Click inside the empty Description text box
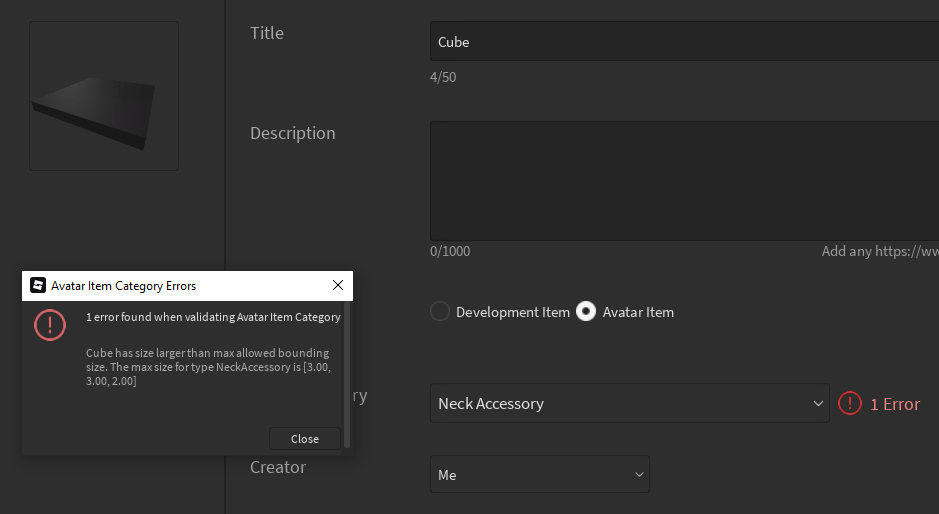 (x=684, y=181)
